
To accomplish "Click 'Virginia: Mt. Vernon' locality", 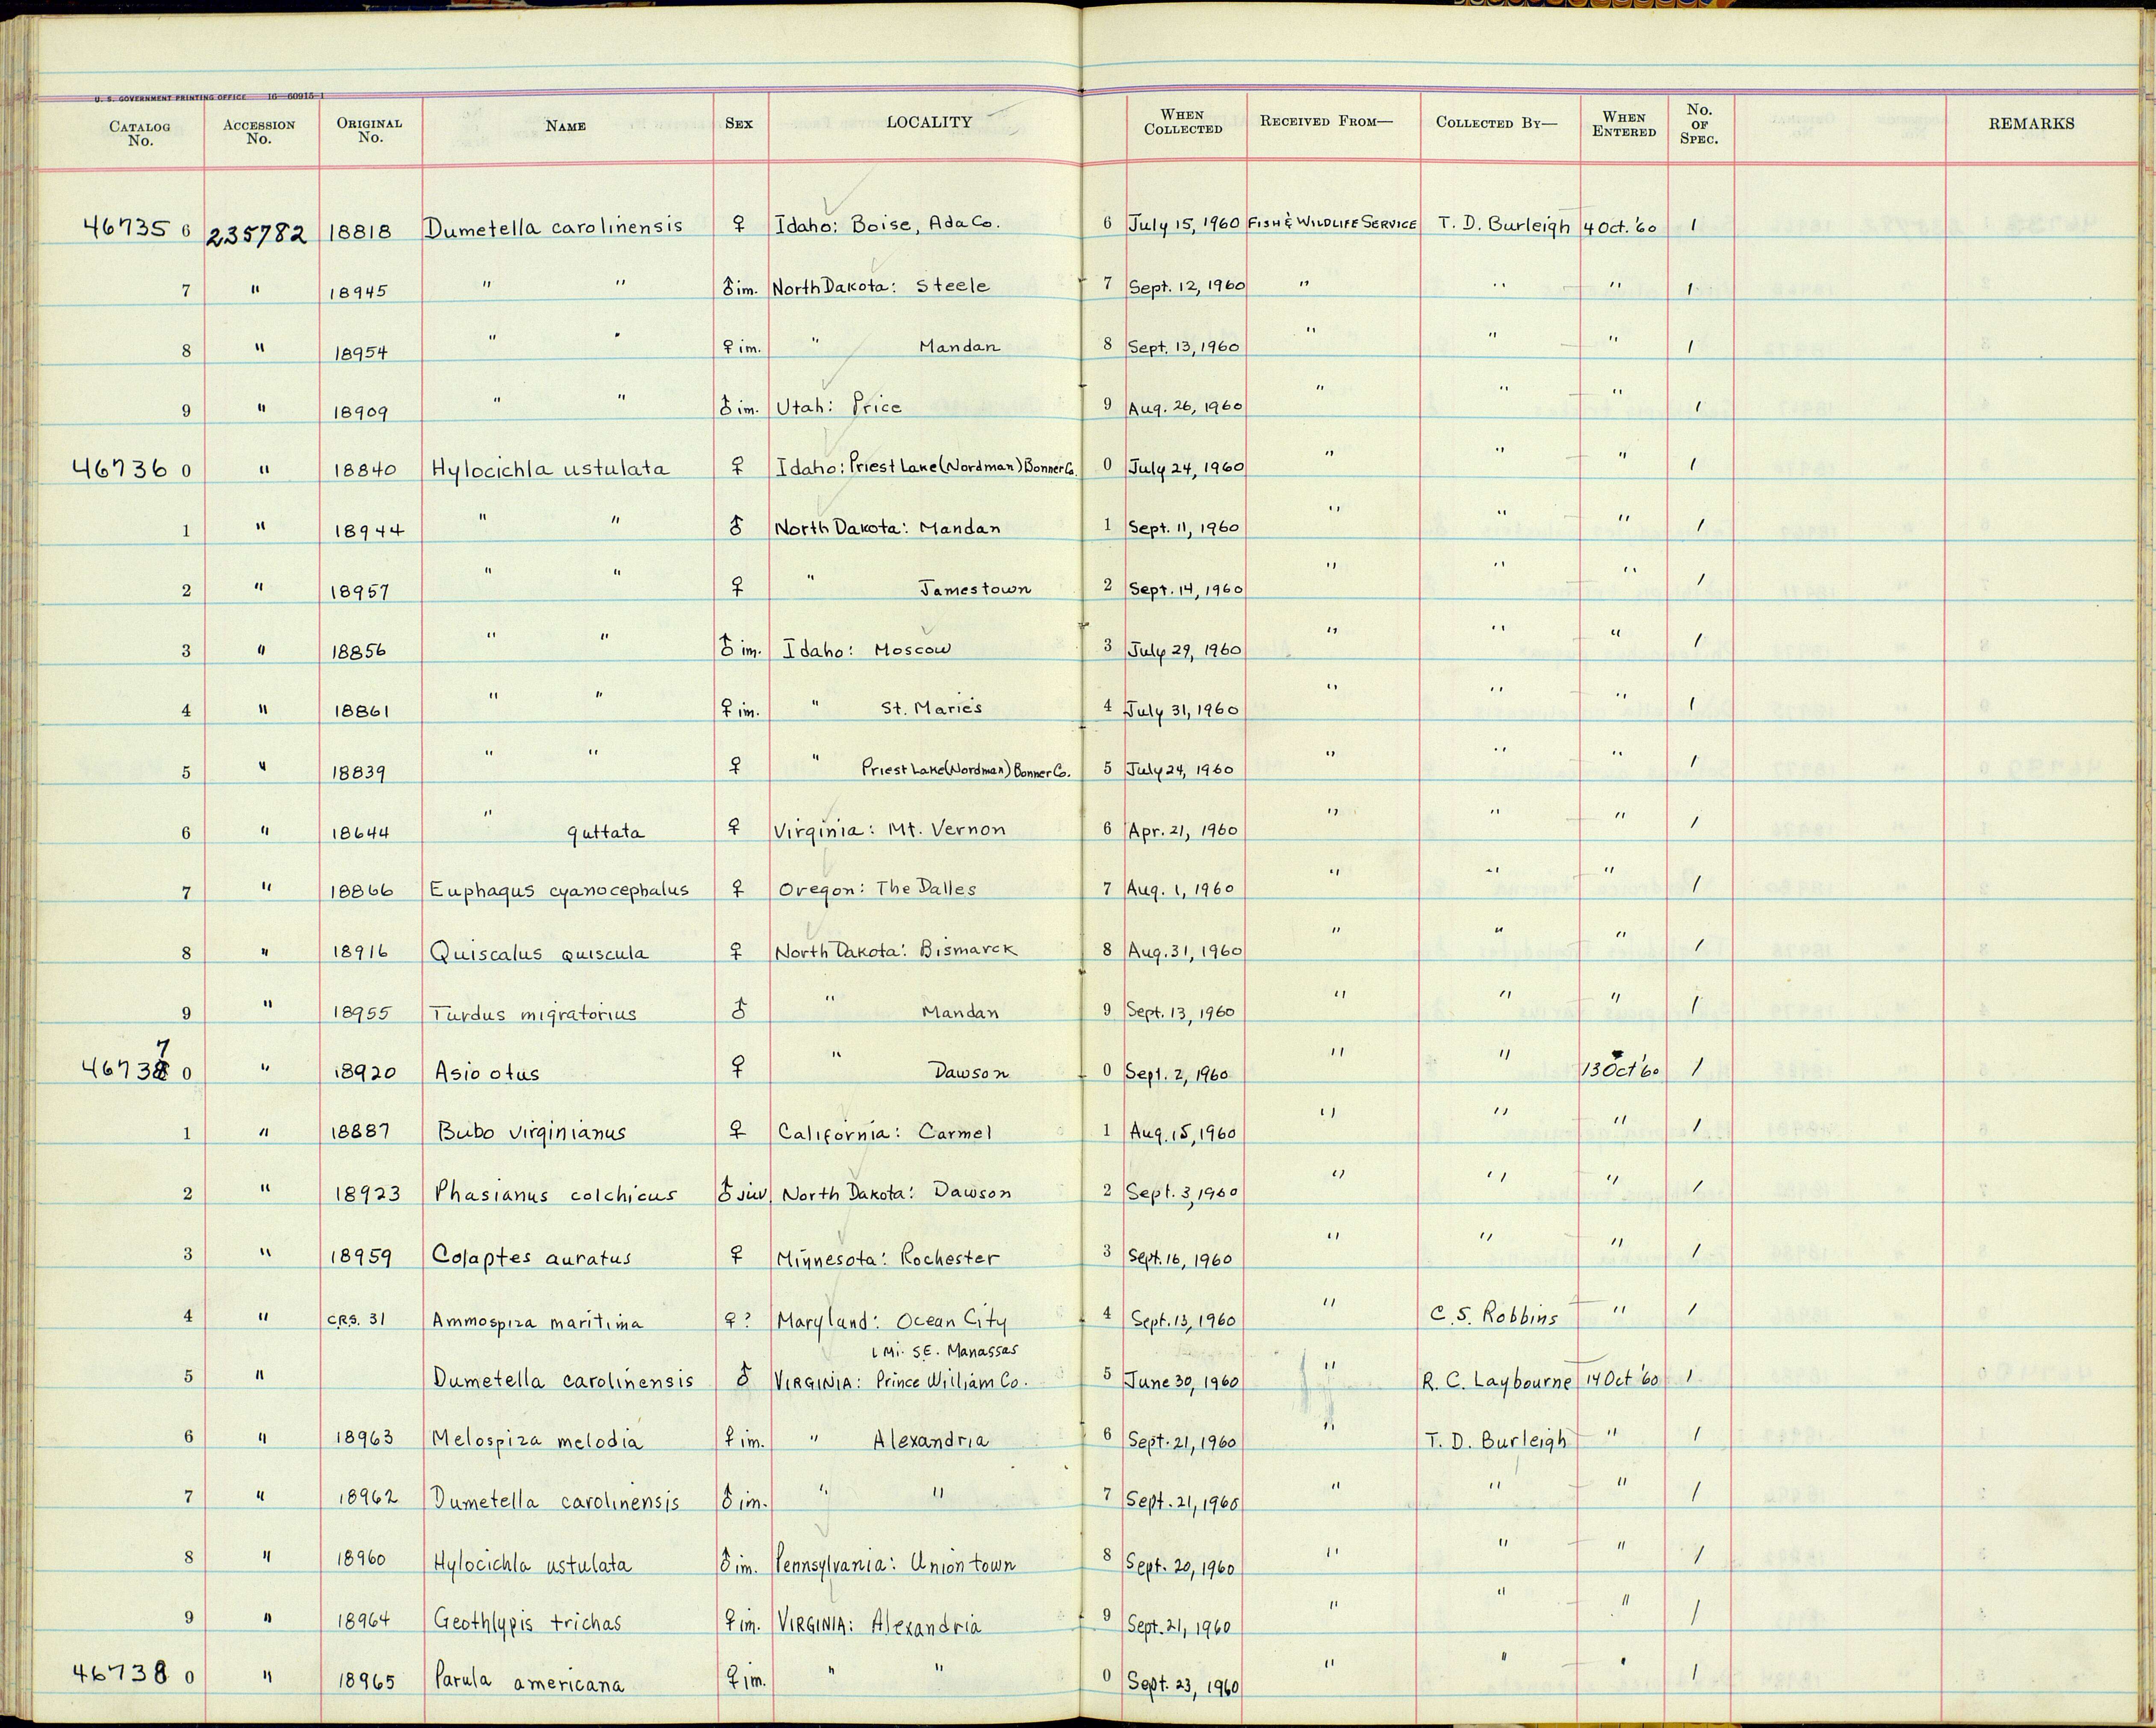I will pos(890,830).
